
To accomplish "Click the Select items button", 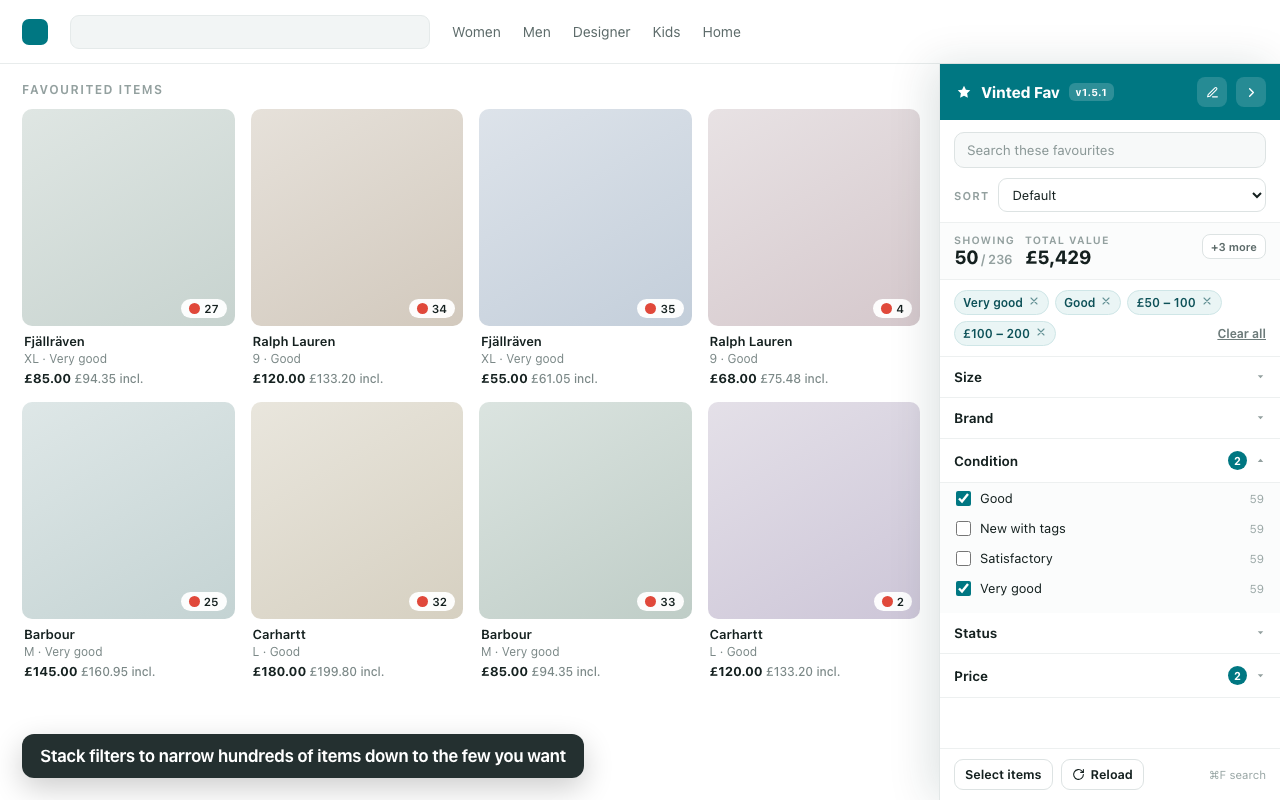I will (1003, 774).
